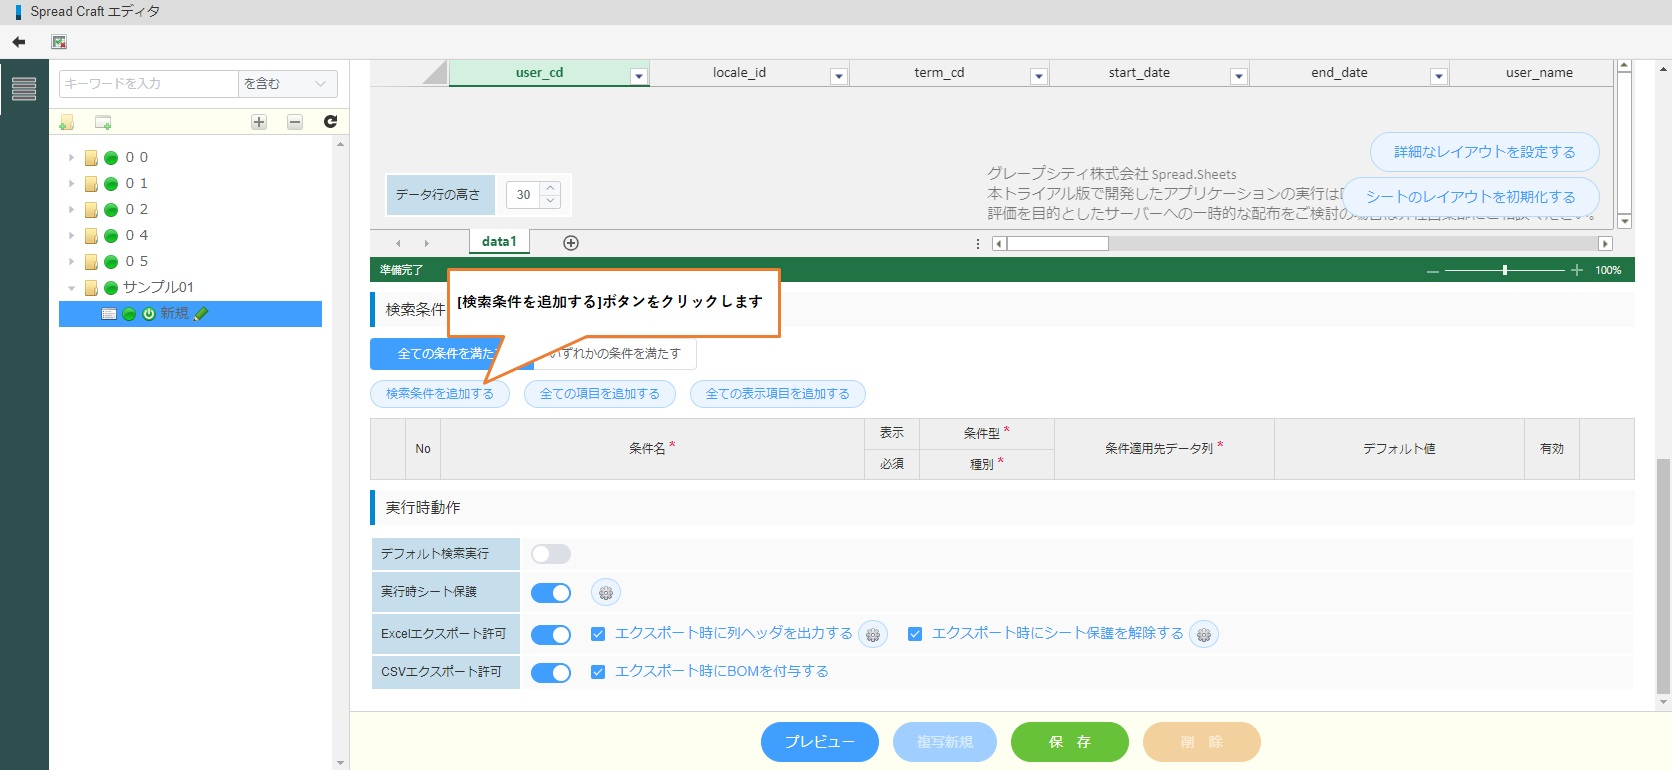Open the hamburger menu in left sidebar
This screenshot has width=1672, height=770.
coord(24,89)
